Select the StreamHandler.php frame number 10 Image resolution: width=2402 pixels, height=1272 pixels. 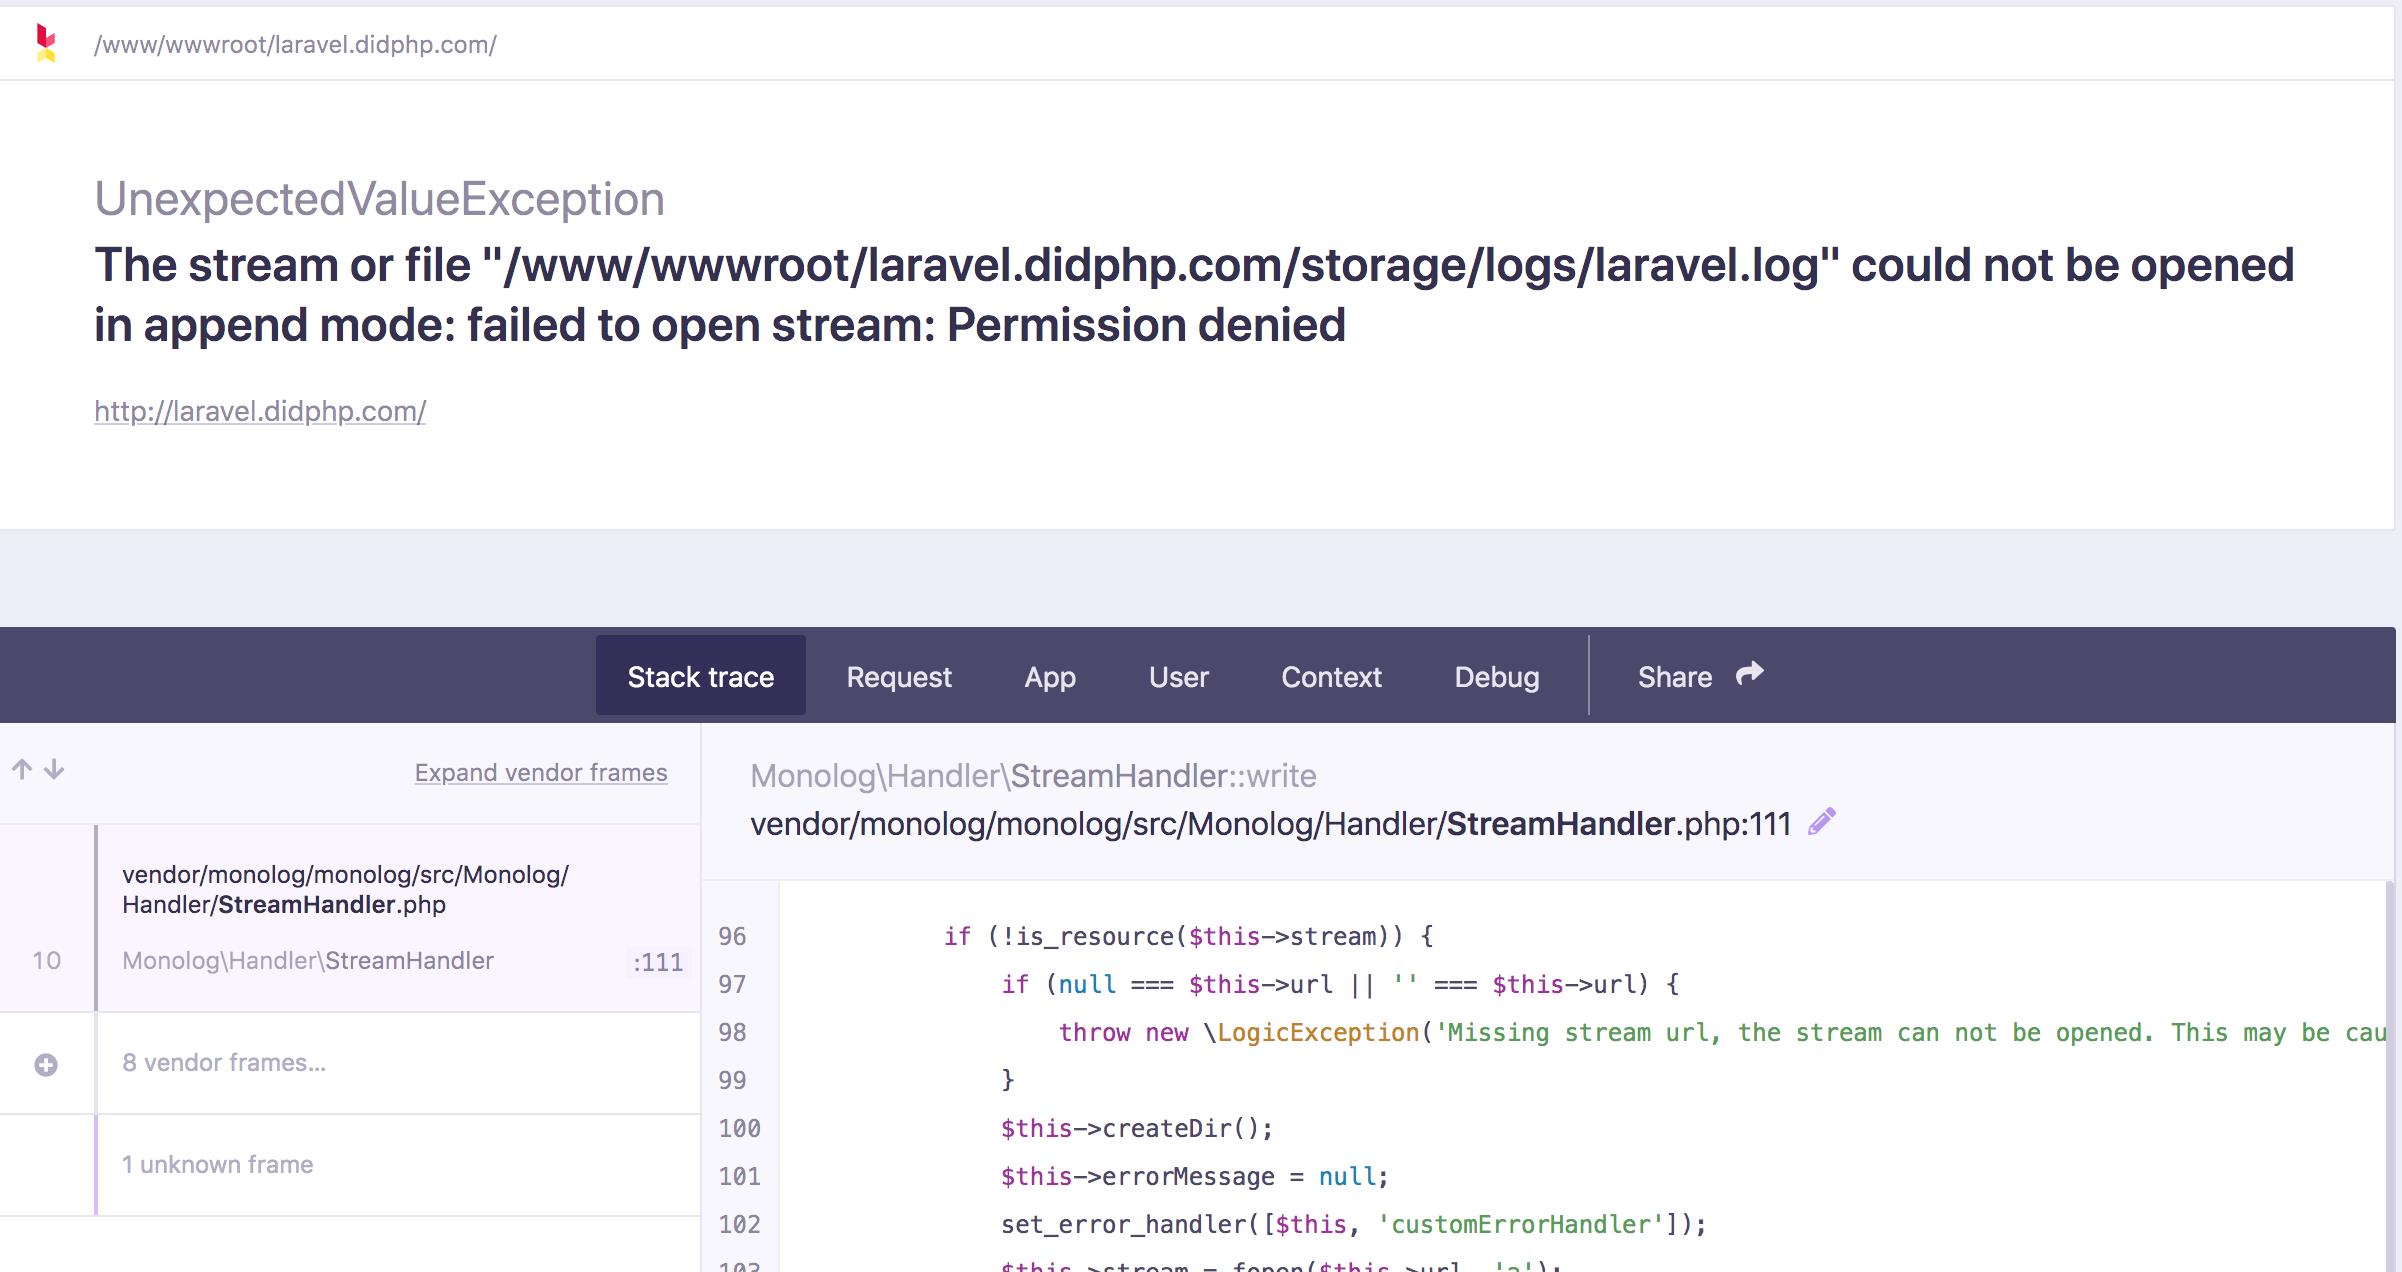click(350, 918)
